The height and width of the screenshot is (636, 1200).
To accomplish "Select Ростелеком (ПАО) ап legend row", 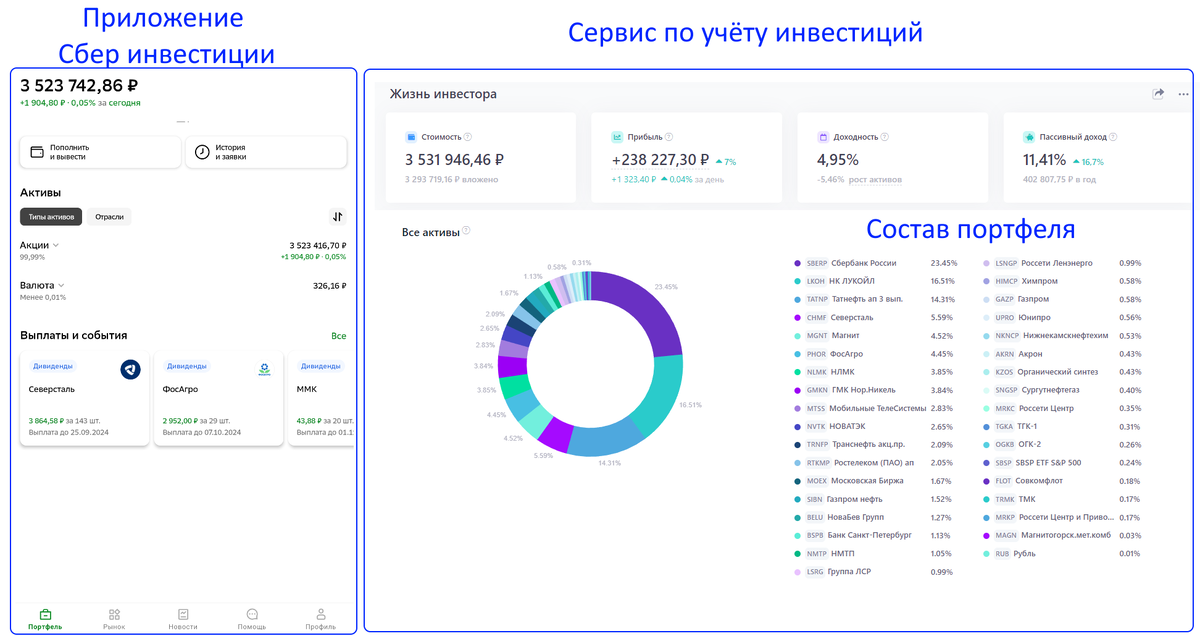I will click(x=874, y=463).
